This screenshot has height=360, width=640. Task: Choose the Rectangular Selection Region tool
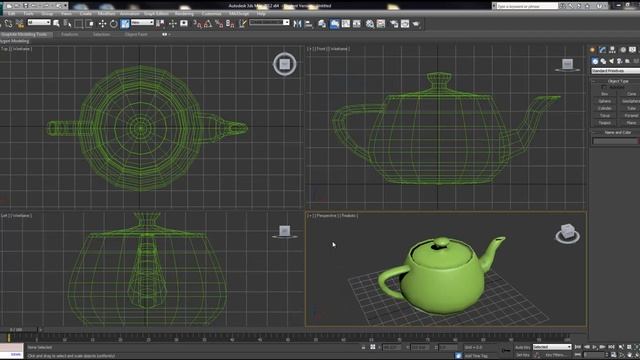[79, 24]
